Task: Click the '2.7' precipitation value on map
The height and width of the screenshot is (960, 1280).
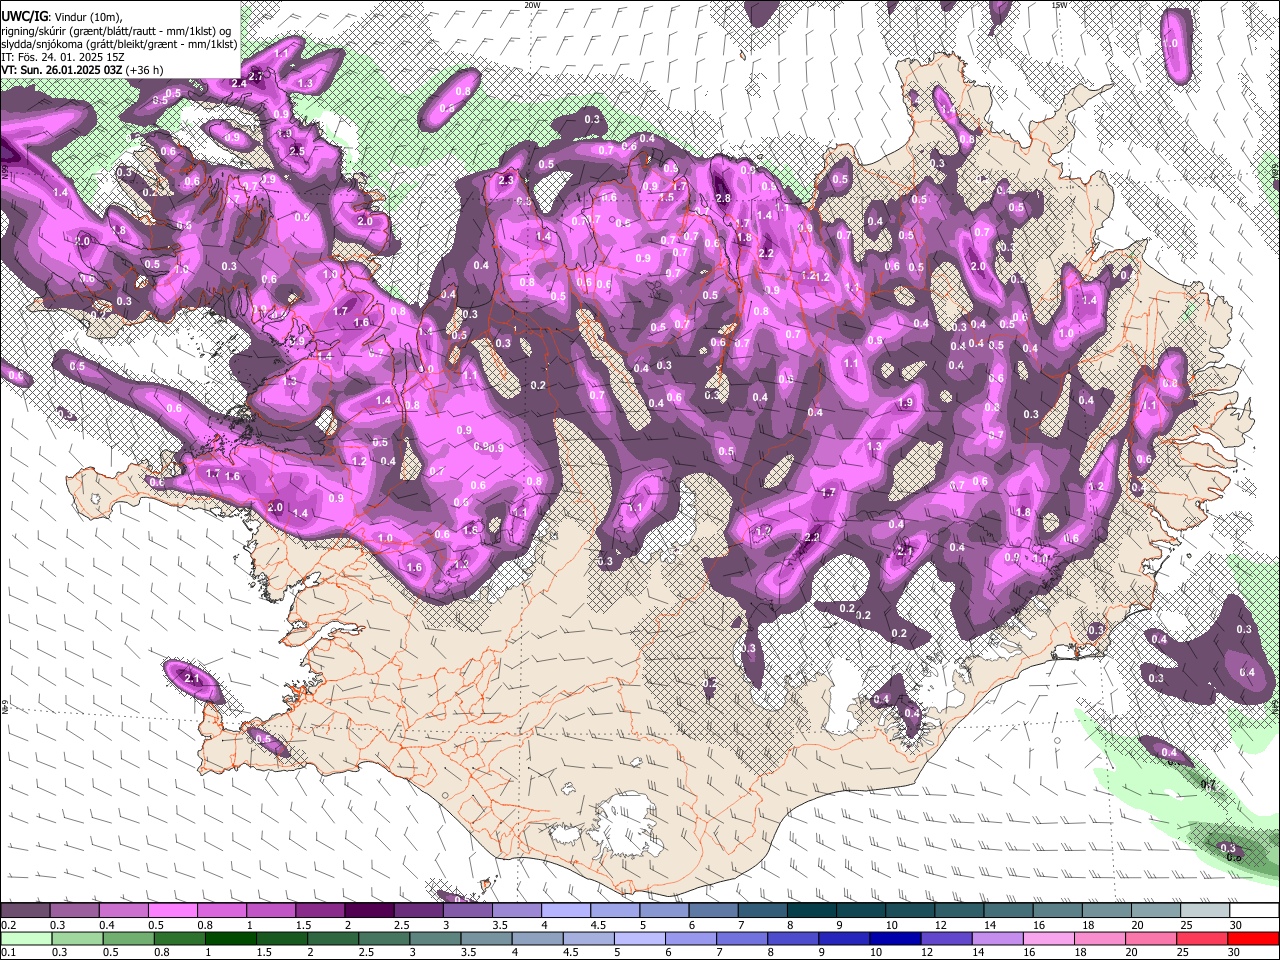Action: pos(255,76)
